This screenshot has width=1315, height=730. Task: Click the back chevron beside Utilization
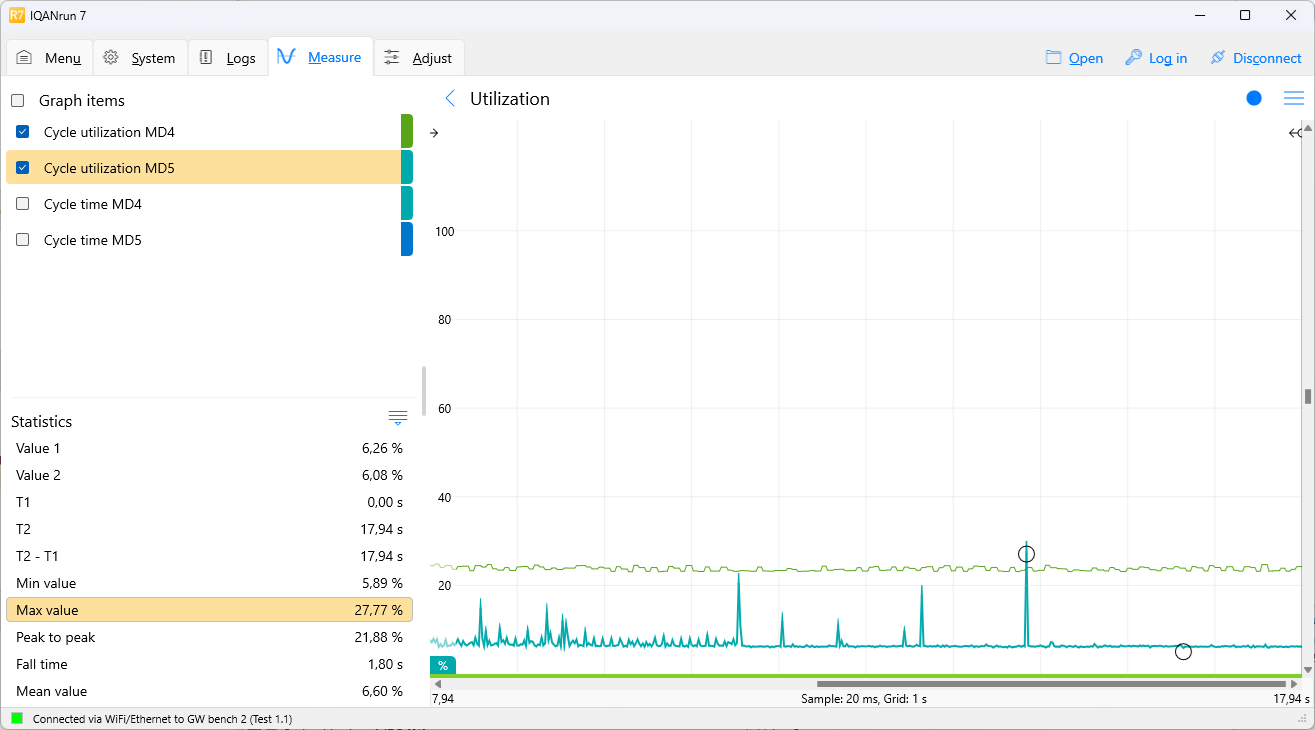click(450, 98)
